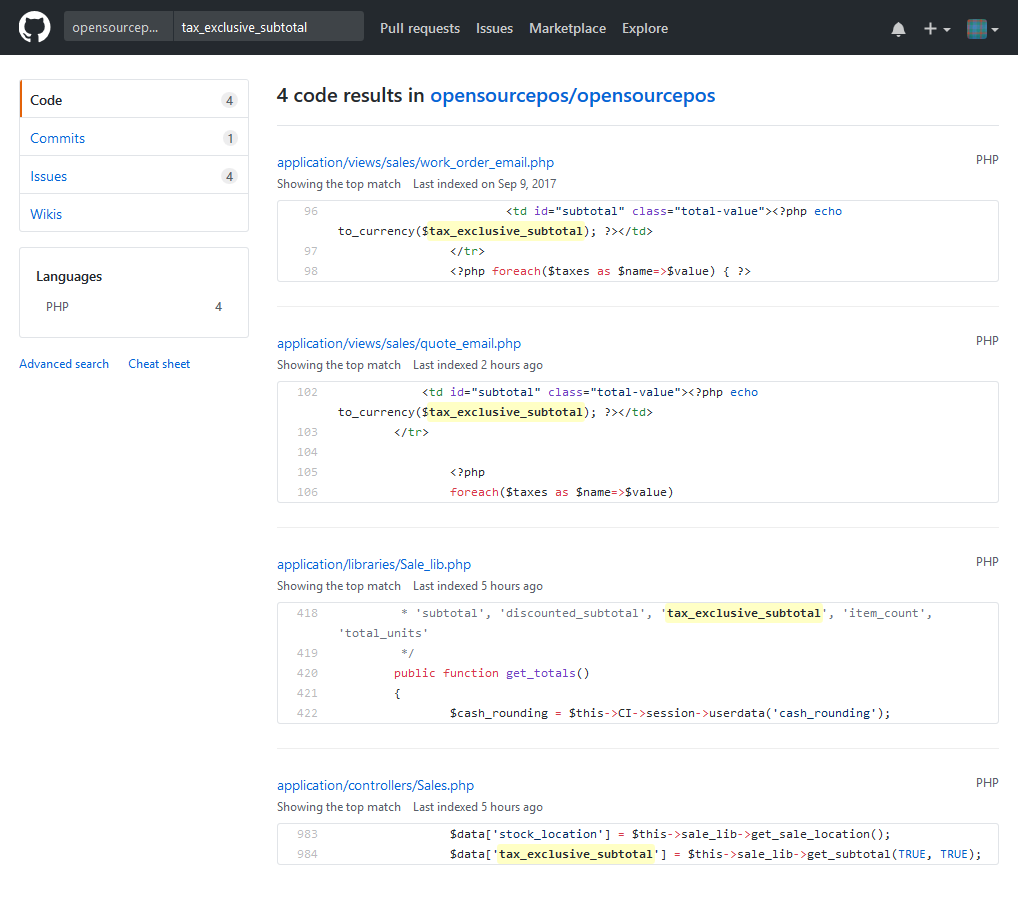Screen dimensions: 1018x898
Task: Filter results by PHP language
Action: pyautogui.click(x=57, y=306)
